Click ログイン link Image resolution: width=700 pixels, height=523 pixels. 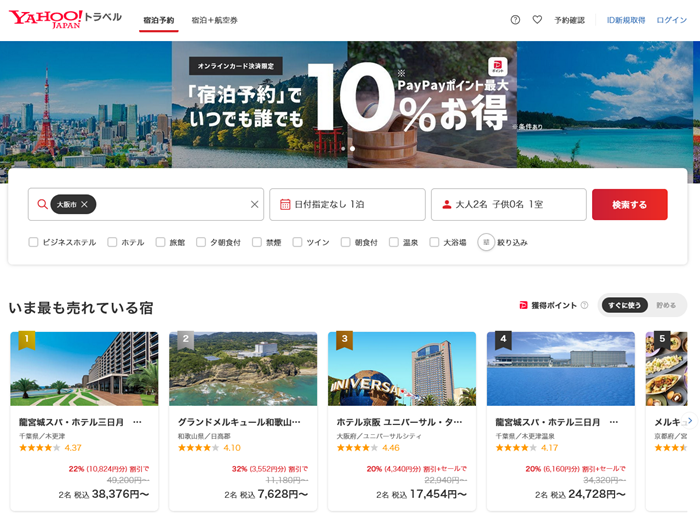coord(671,20)
